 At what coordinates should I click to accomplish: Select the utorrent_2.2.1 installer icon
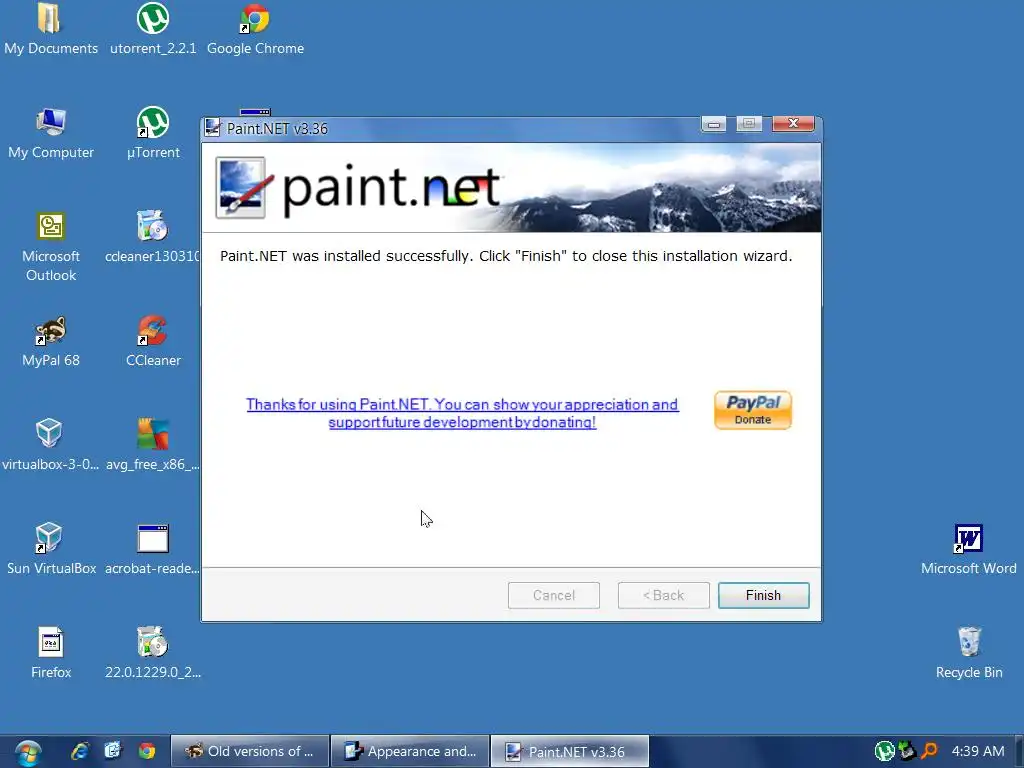pyautogui.click(x=153, y=30)
